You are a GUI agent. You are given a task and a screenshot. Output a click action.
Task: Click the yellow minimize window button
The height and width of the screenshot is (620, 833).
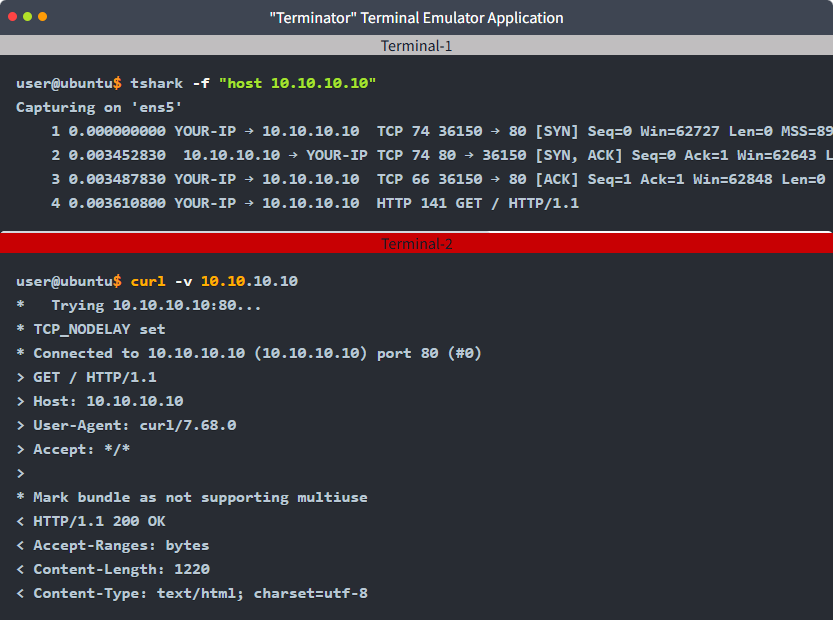point(28,17)
